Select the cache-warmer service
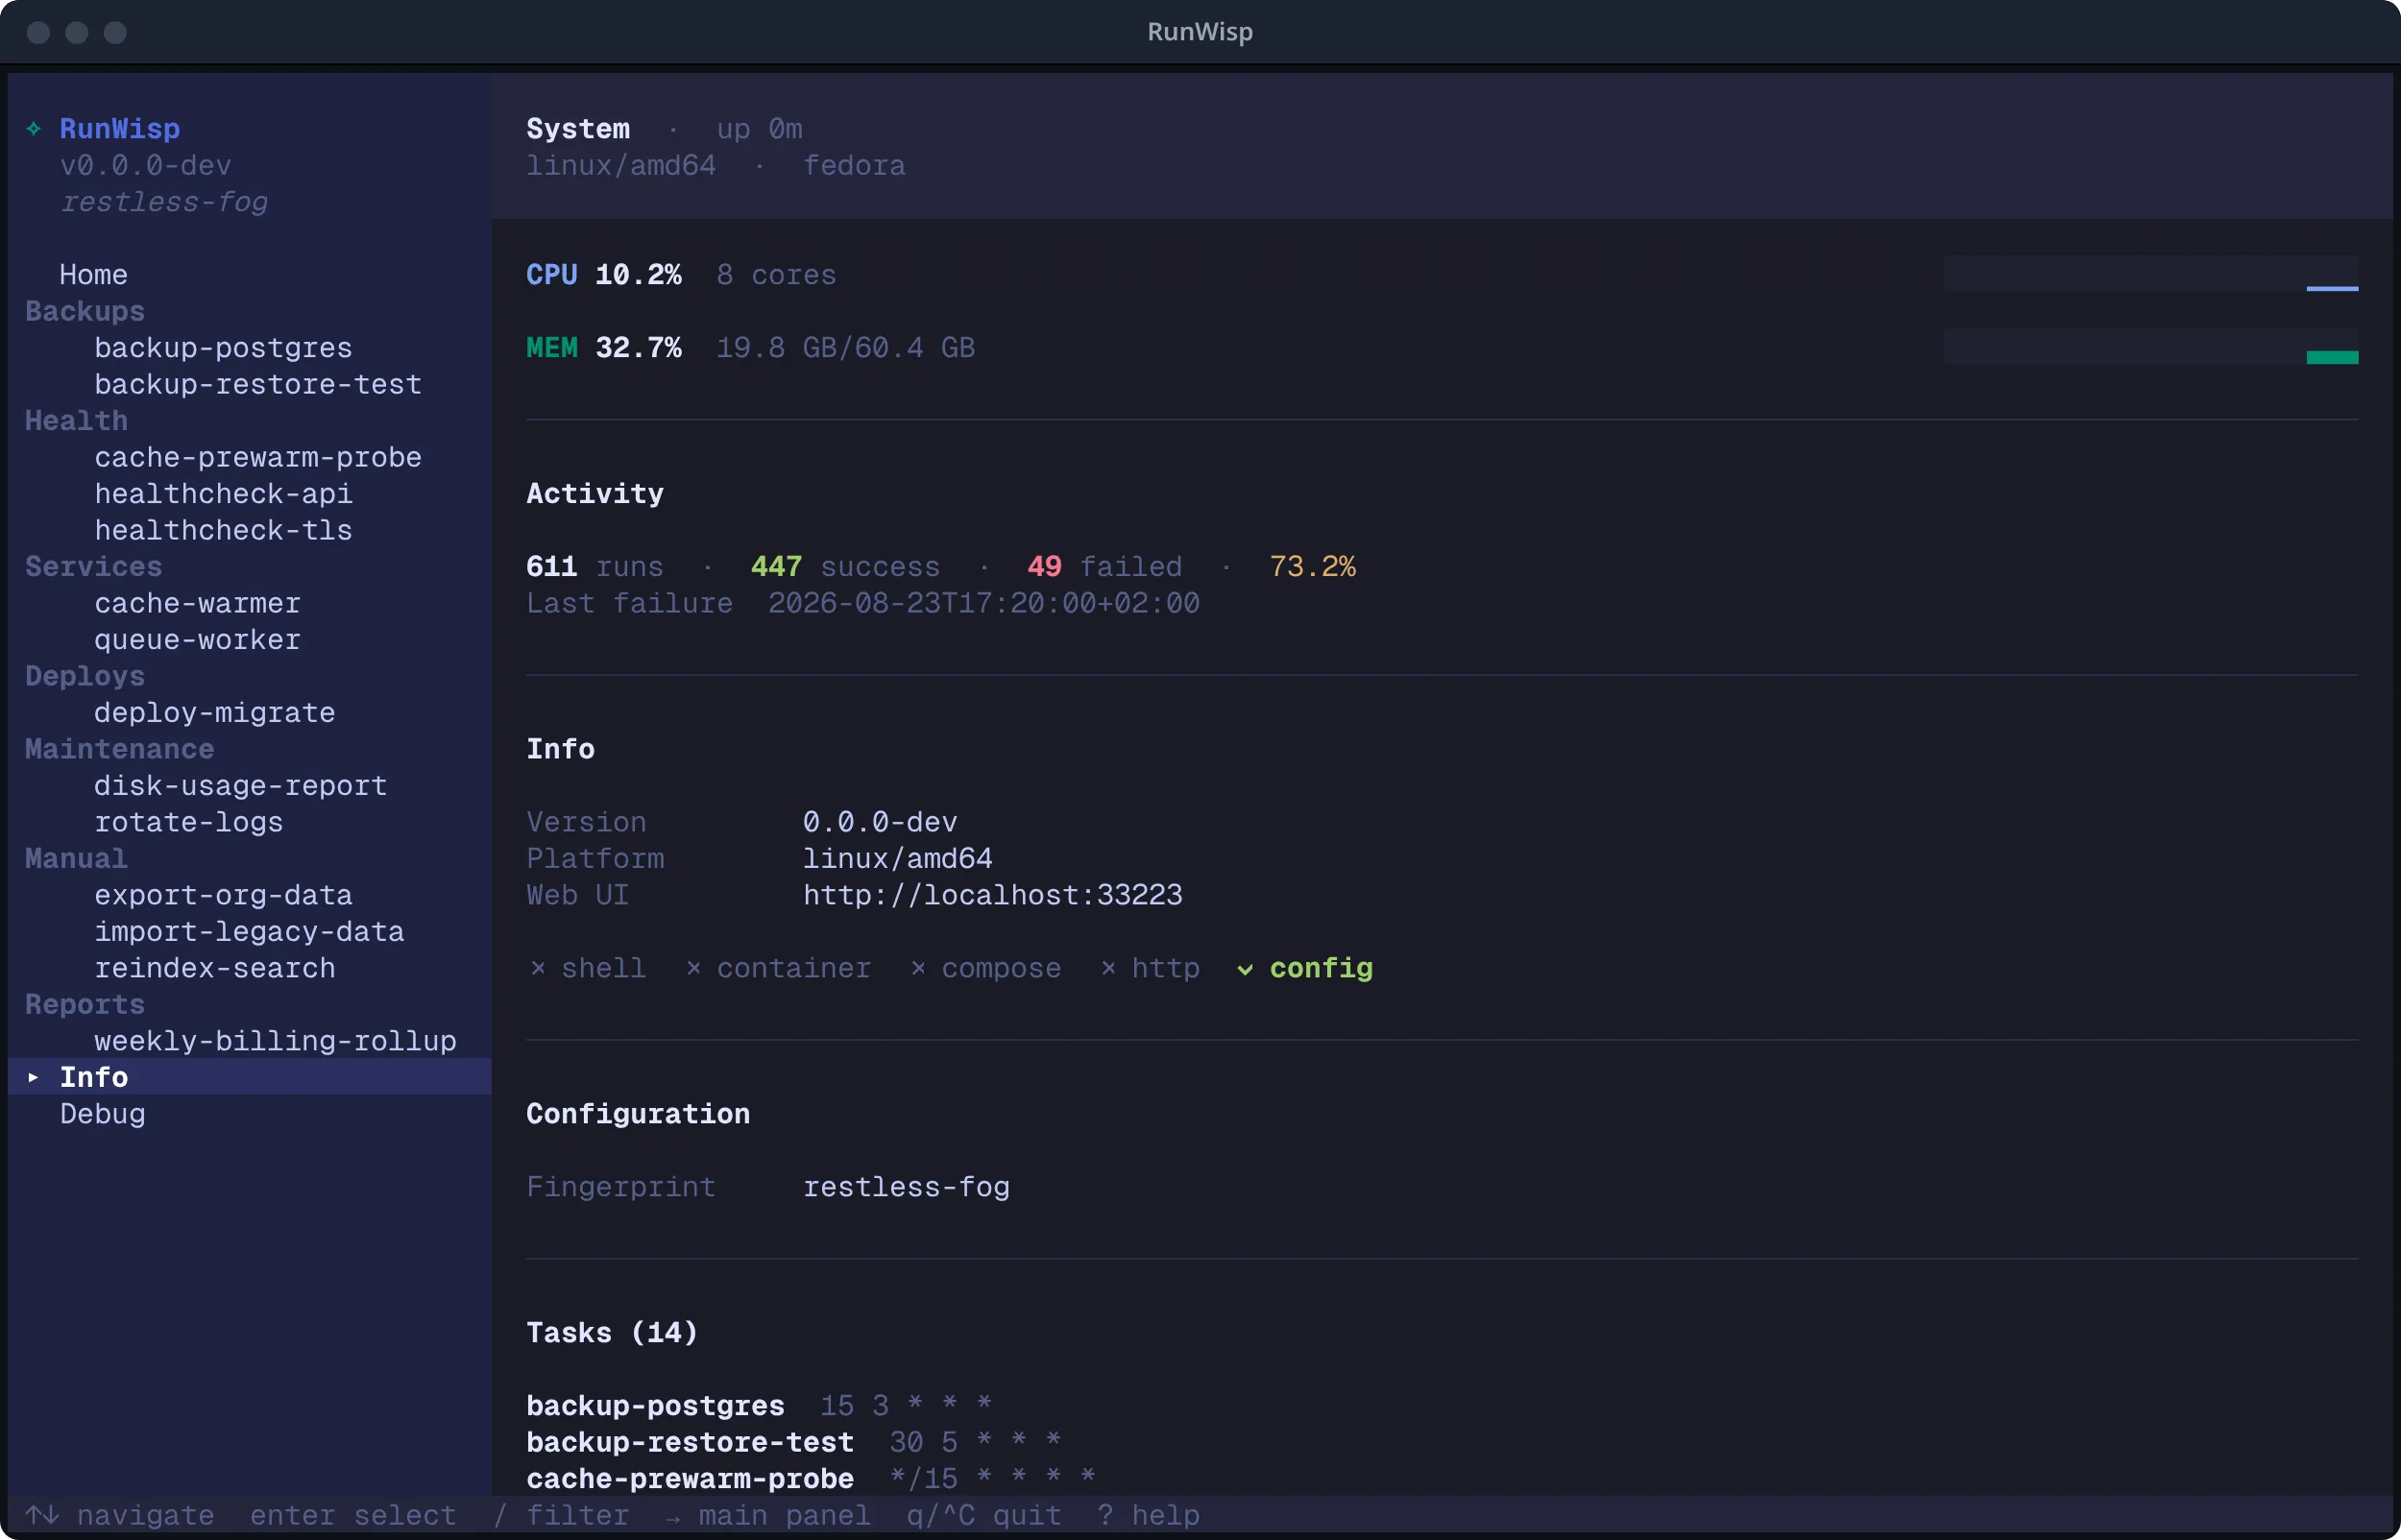Image resolution: width=2401 pixels, height=1540 pixels. 197,603
